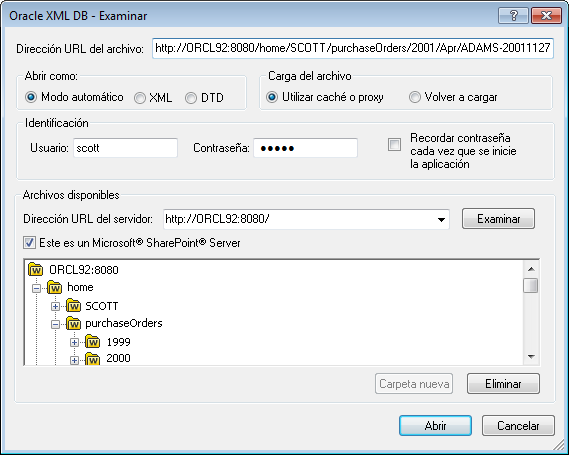
Task: Click the help question mark button
Action: click(513, 16)
